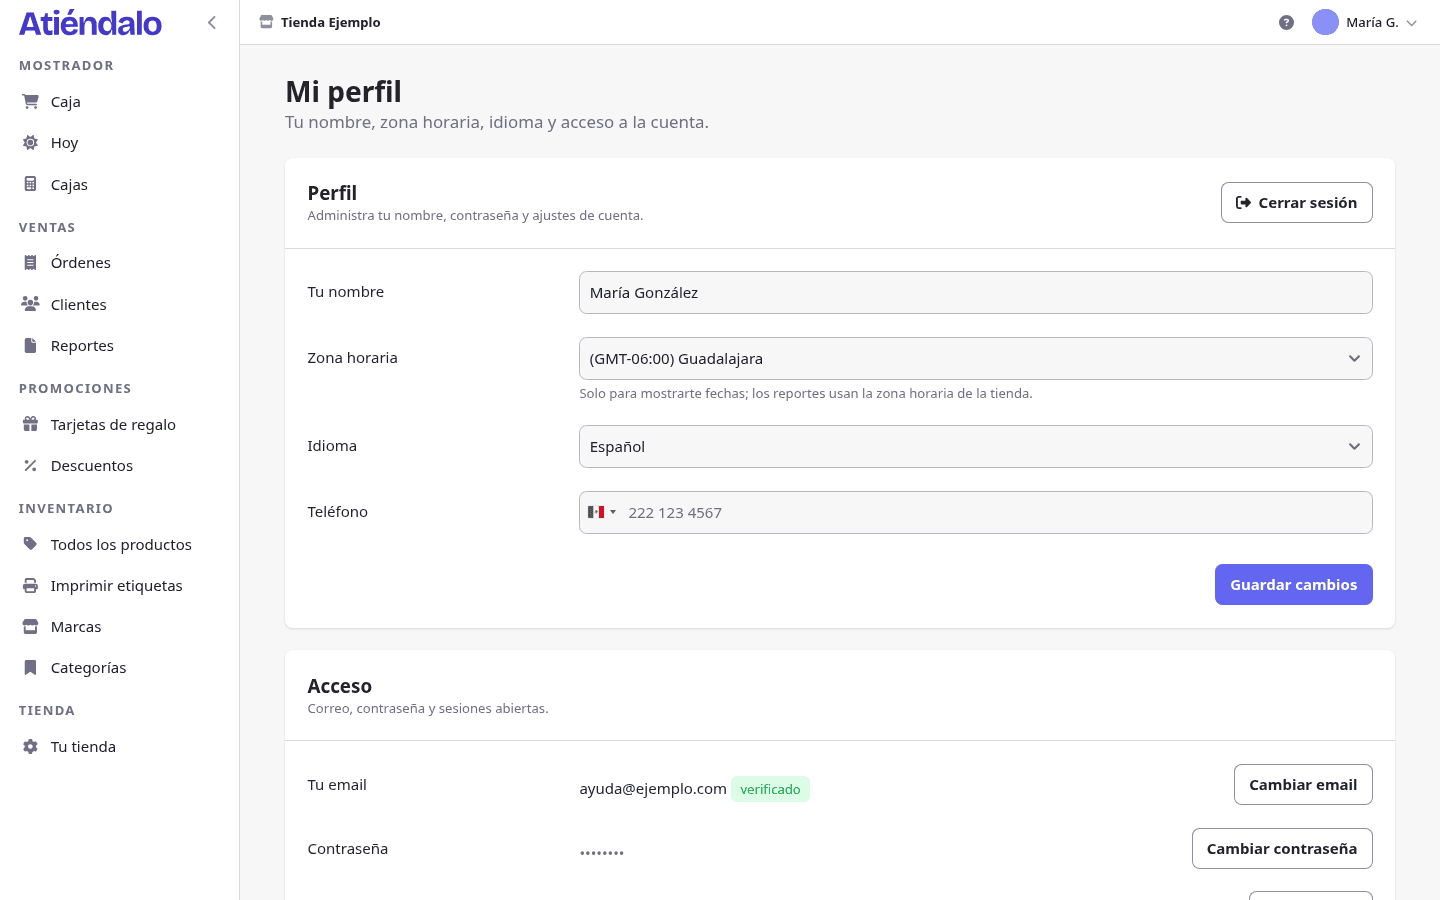1440x900 pixels.
Task: Click the Acceso section heading
Action: coord(340,686)
